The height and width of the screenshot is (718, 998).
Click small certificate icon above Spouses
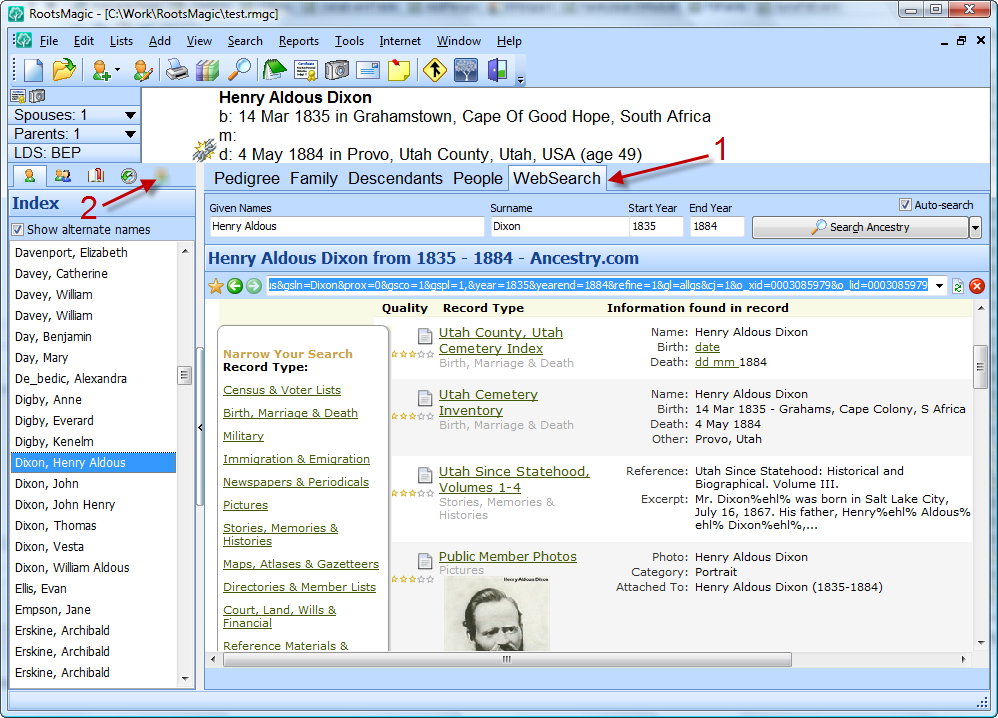18,96
